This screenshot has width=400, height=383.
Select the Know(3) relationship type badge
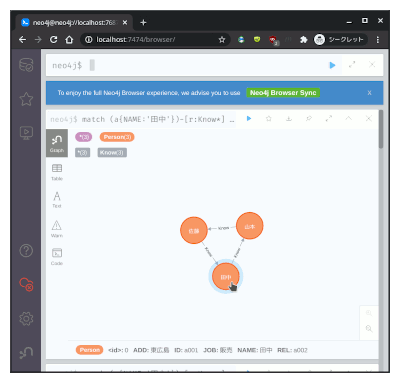pyautogui.click(x=112, y=153)
